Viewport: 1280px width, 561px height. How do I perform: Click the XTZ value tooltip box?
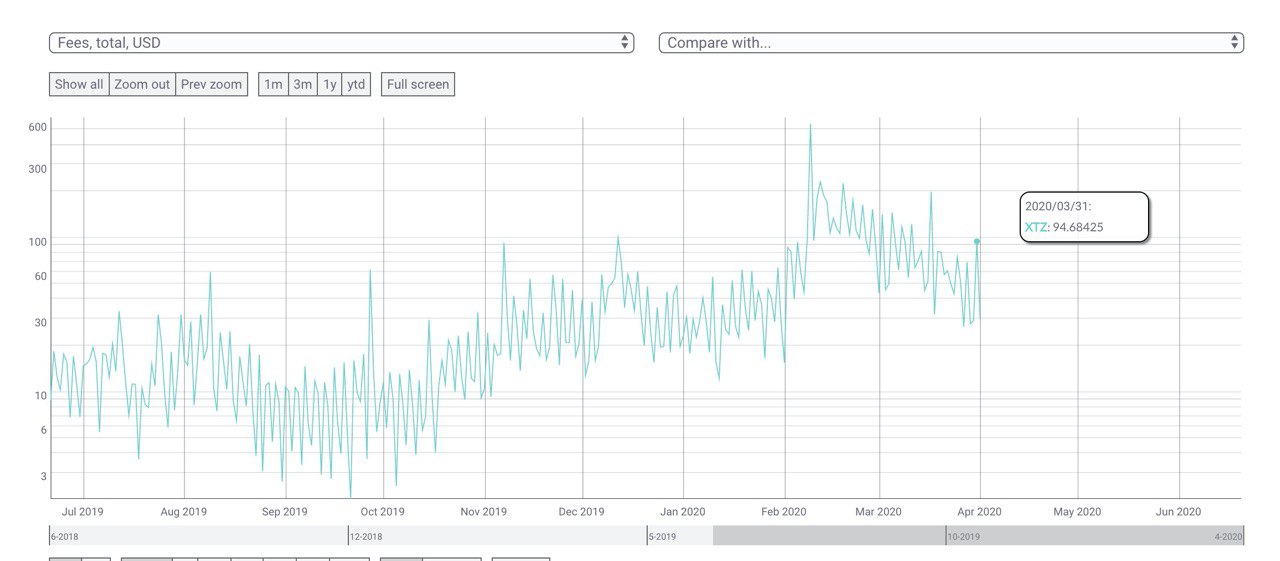coord(1084,217)
